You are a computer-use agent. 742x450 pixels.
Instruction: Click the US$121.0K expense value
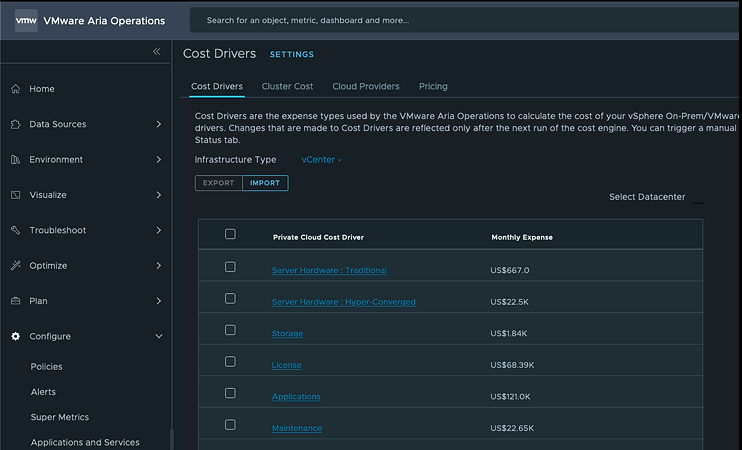tap(510, 397)
